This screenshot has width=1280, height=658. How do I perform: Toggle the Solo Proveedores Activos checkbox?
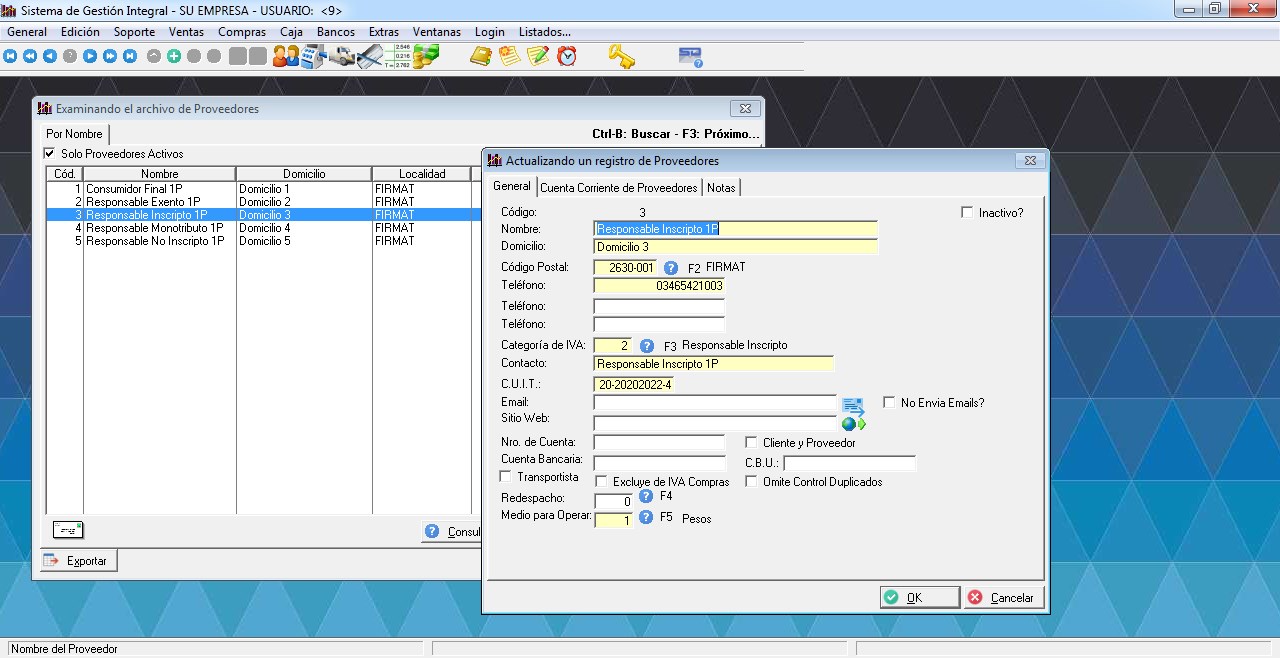pyautogui.click(x=49, y=154)
